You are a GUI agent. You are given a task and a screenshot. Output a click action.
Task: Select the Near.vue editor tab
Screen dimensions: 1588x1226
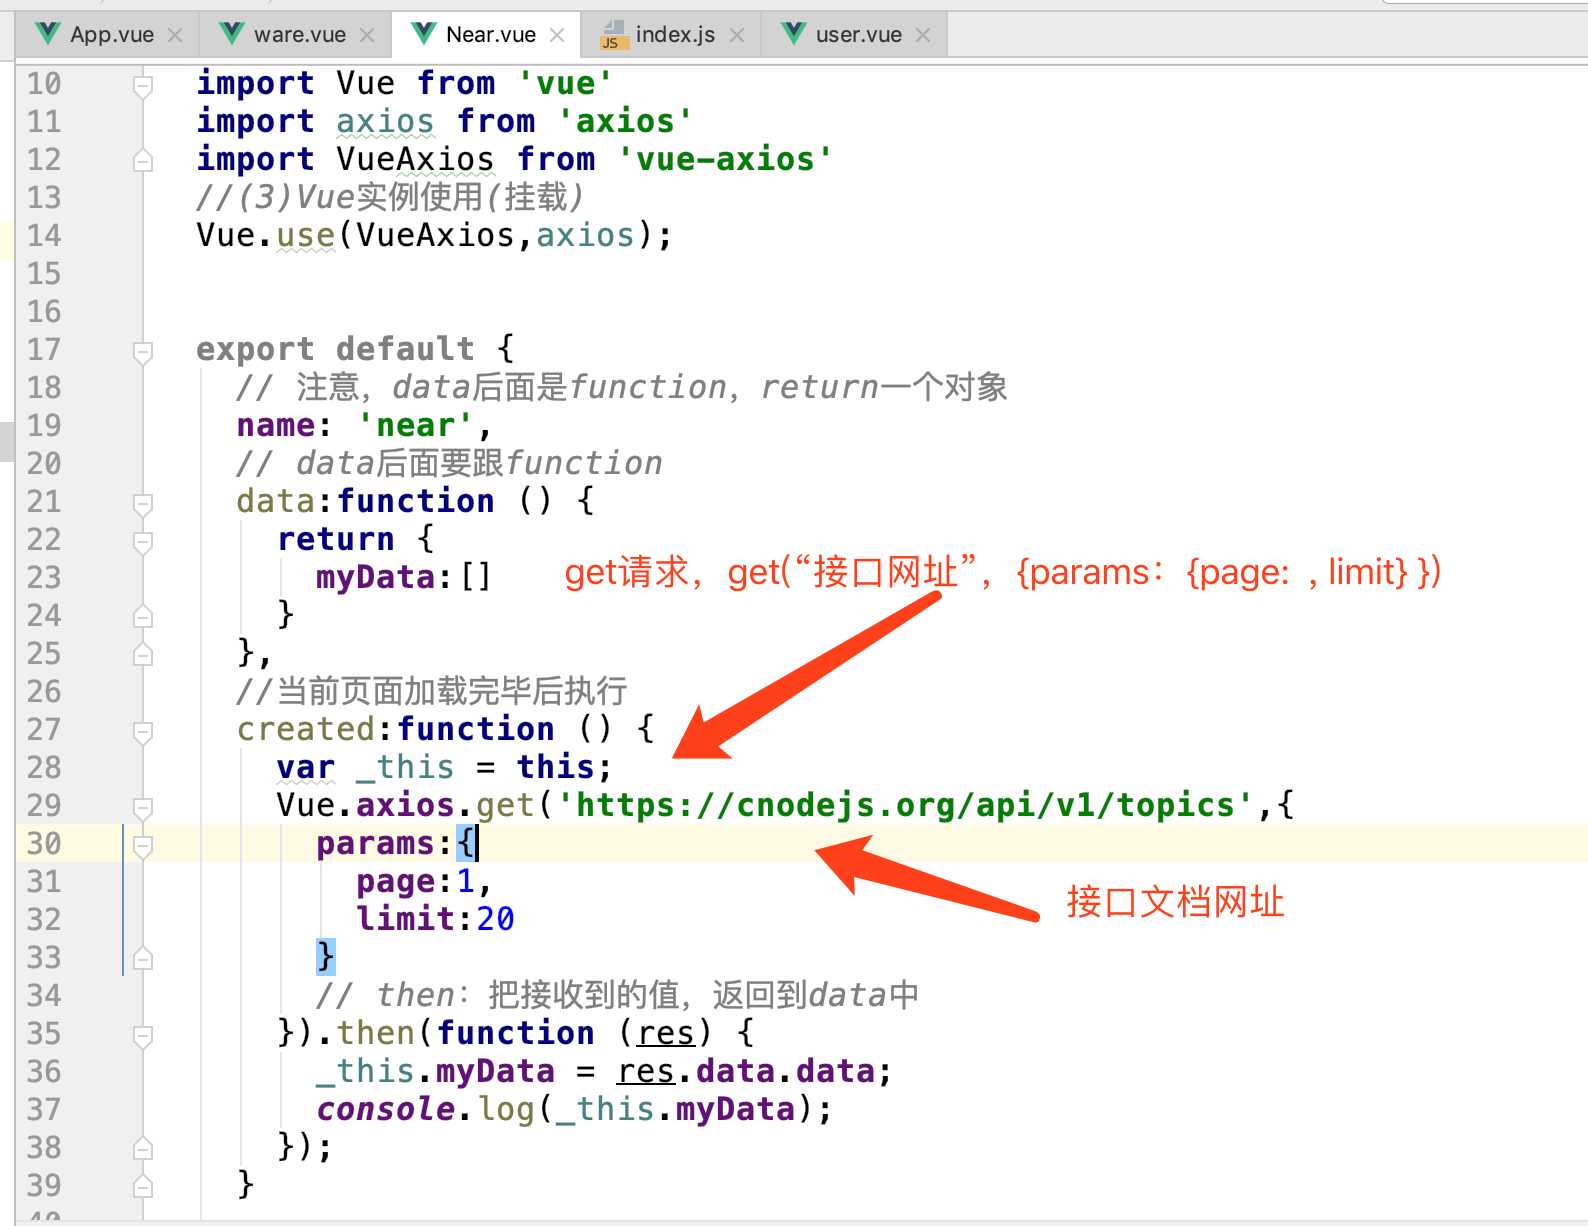point(486,35)
